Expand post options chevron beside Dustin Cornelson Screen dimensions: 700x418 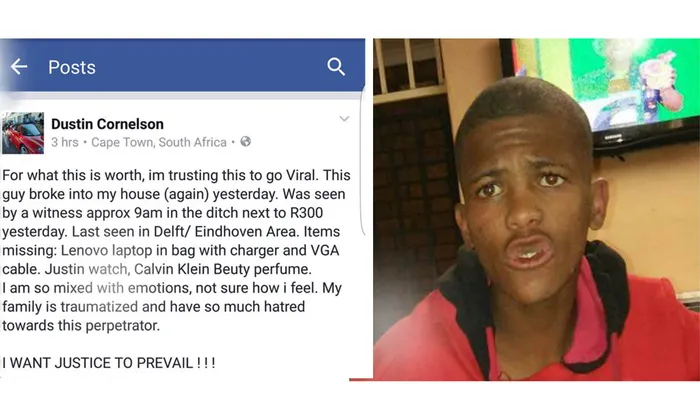(344, 119)
